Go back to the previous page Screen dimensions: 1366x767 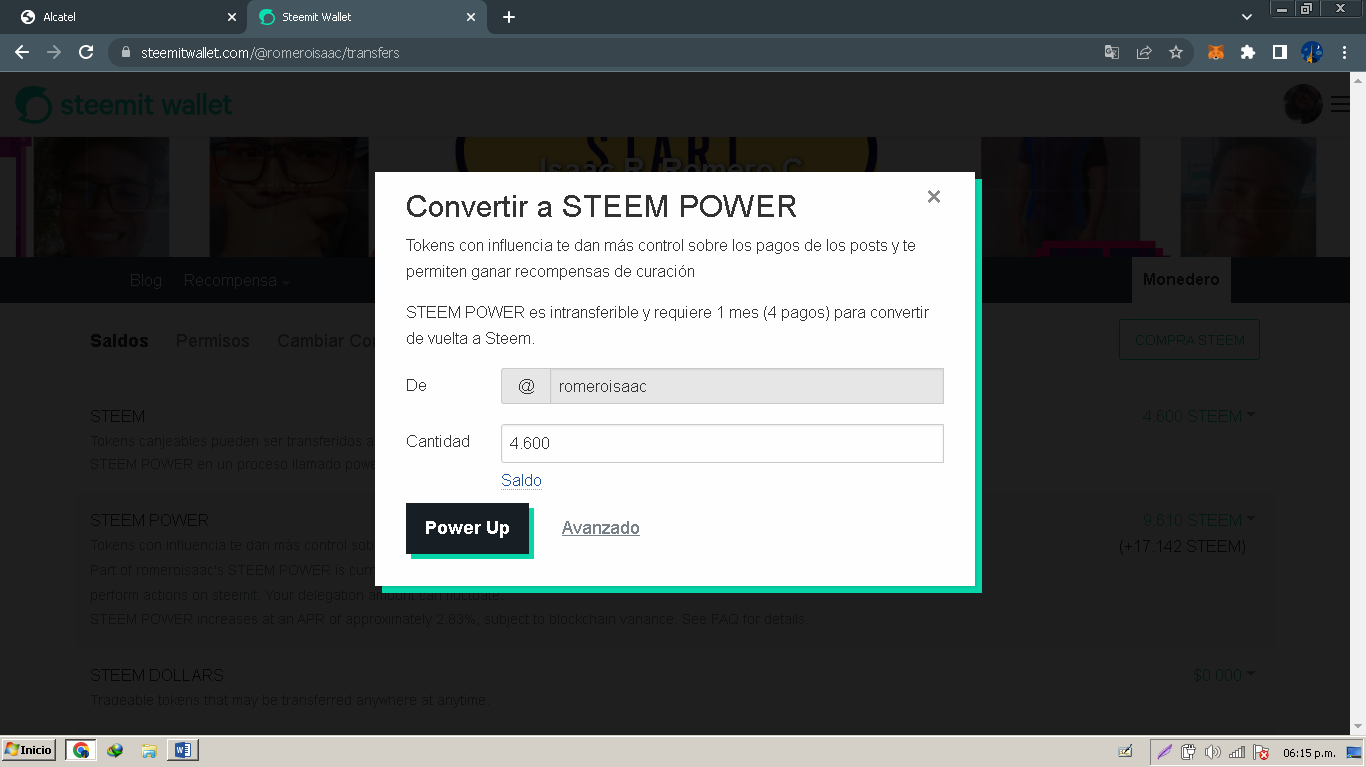click(x=22, y=52)
